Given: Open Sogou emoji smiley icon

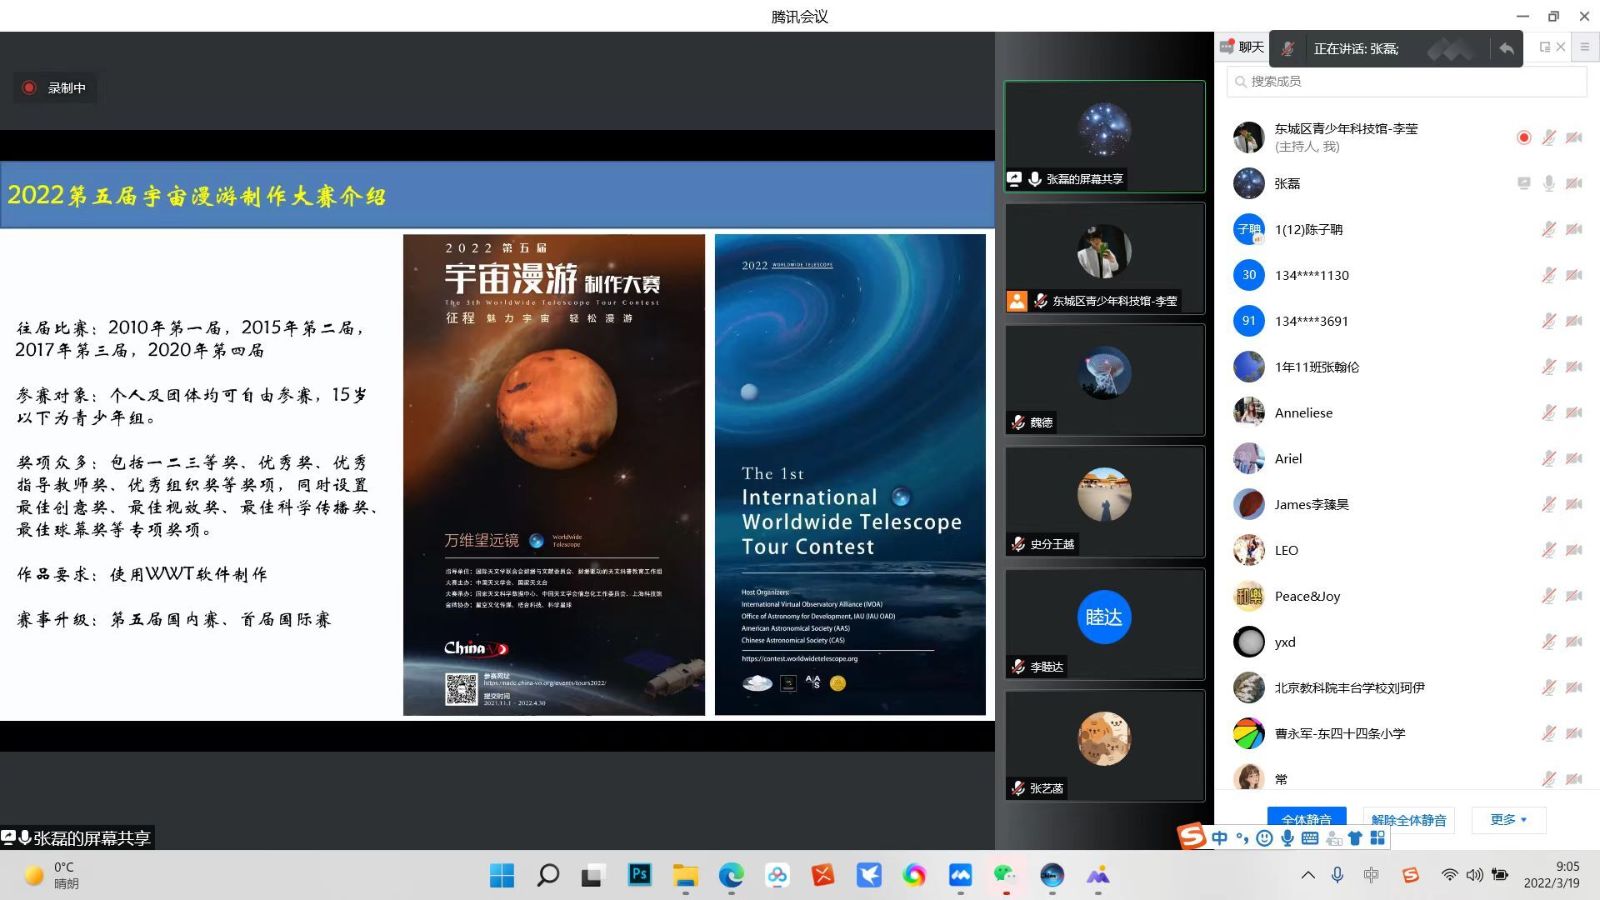Looking at the screenshot, I should point(1264,838).
